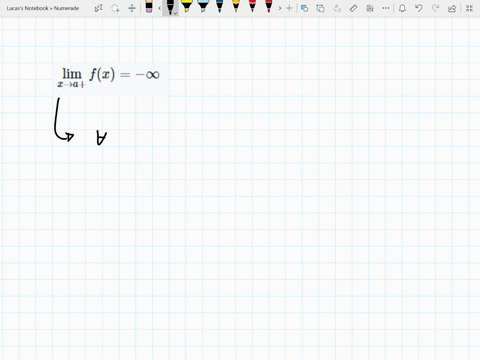Open the ruler tool
Image resolution: width=480 pixels, height=360 pixels.
tap(353, 8)
